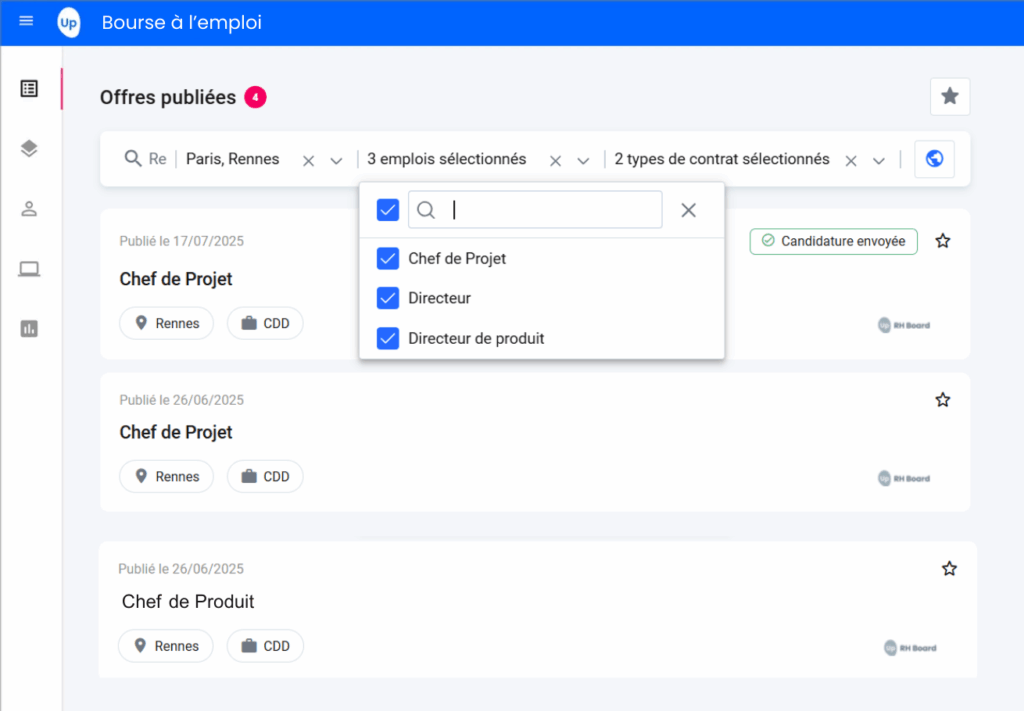Open the offers list sidebar icon
Image resolution: width=1024 pixels, height=711 pixels.
click(29, 89)
